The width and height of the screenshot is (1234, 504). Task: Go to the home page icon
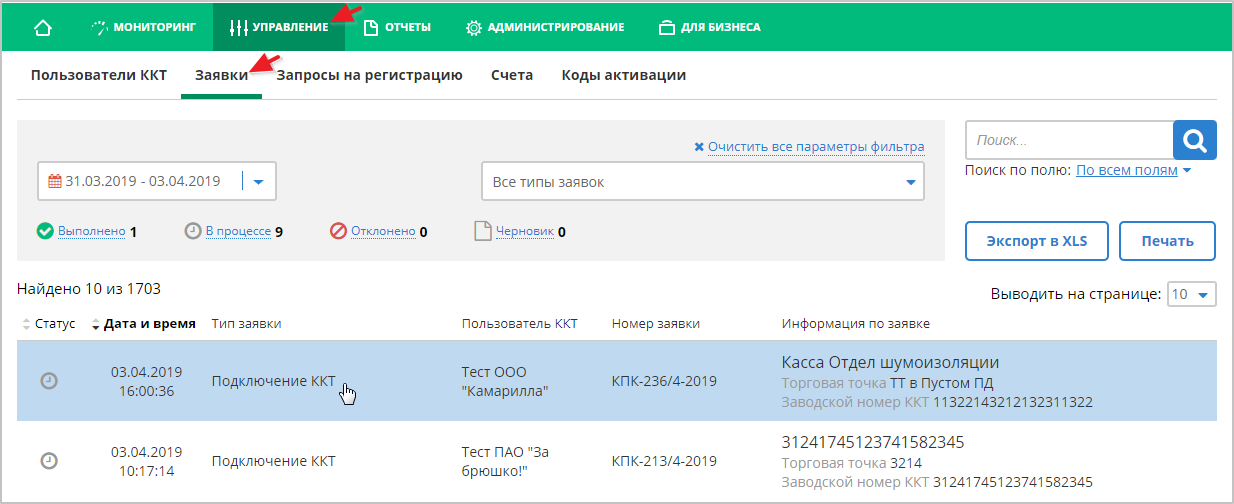point(43,27)
